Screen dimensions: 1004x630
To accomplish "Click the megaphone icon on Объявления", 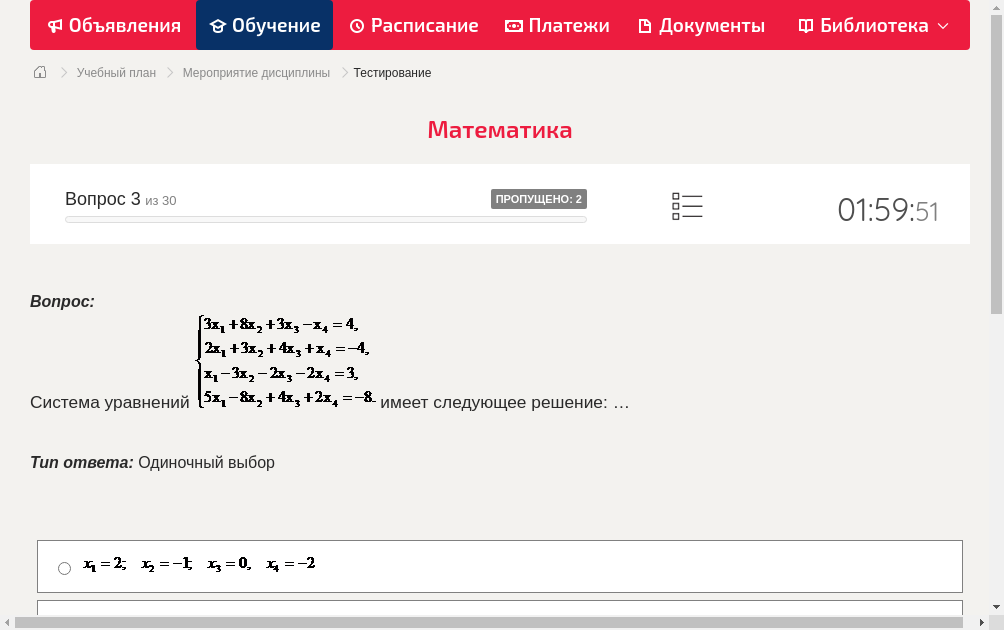I will (x=56, y=25).
